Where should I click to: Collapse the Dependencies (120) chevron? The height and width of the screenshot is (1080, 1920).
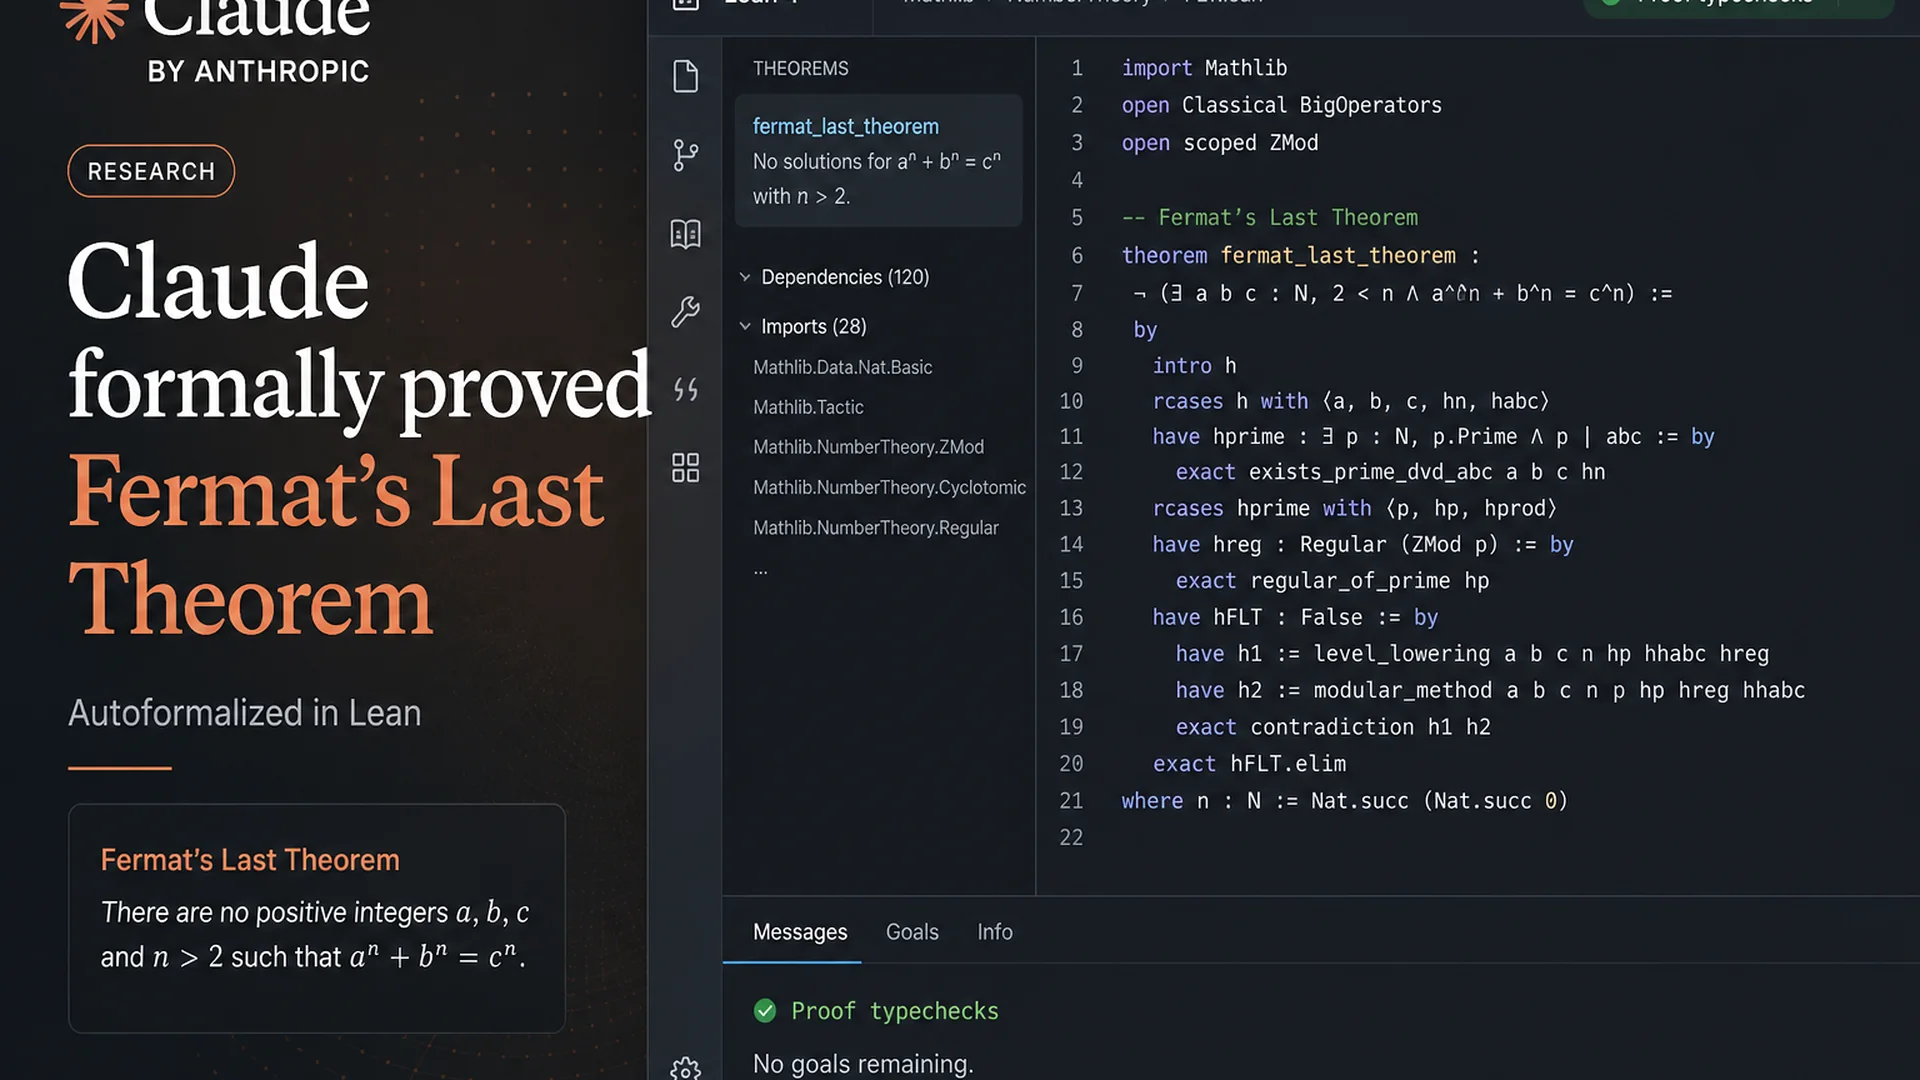coord(745,277)
